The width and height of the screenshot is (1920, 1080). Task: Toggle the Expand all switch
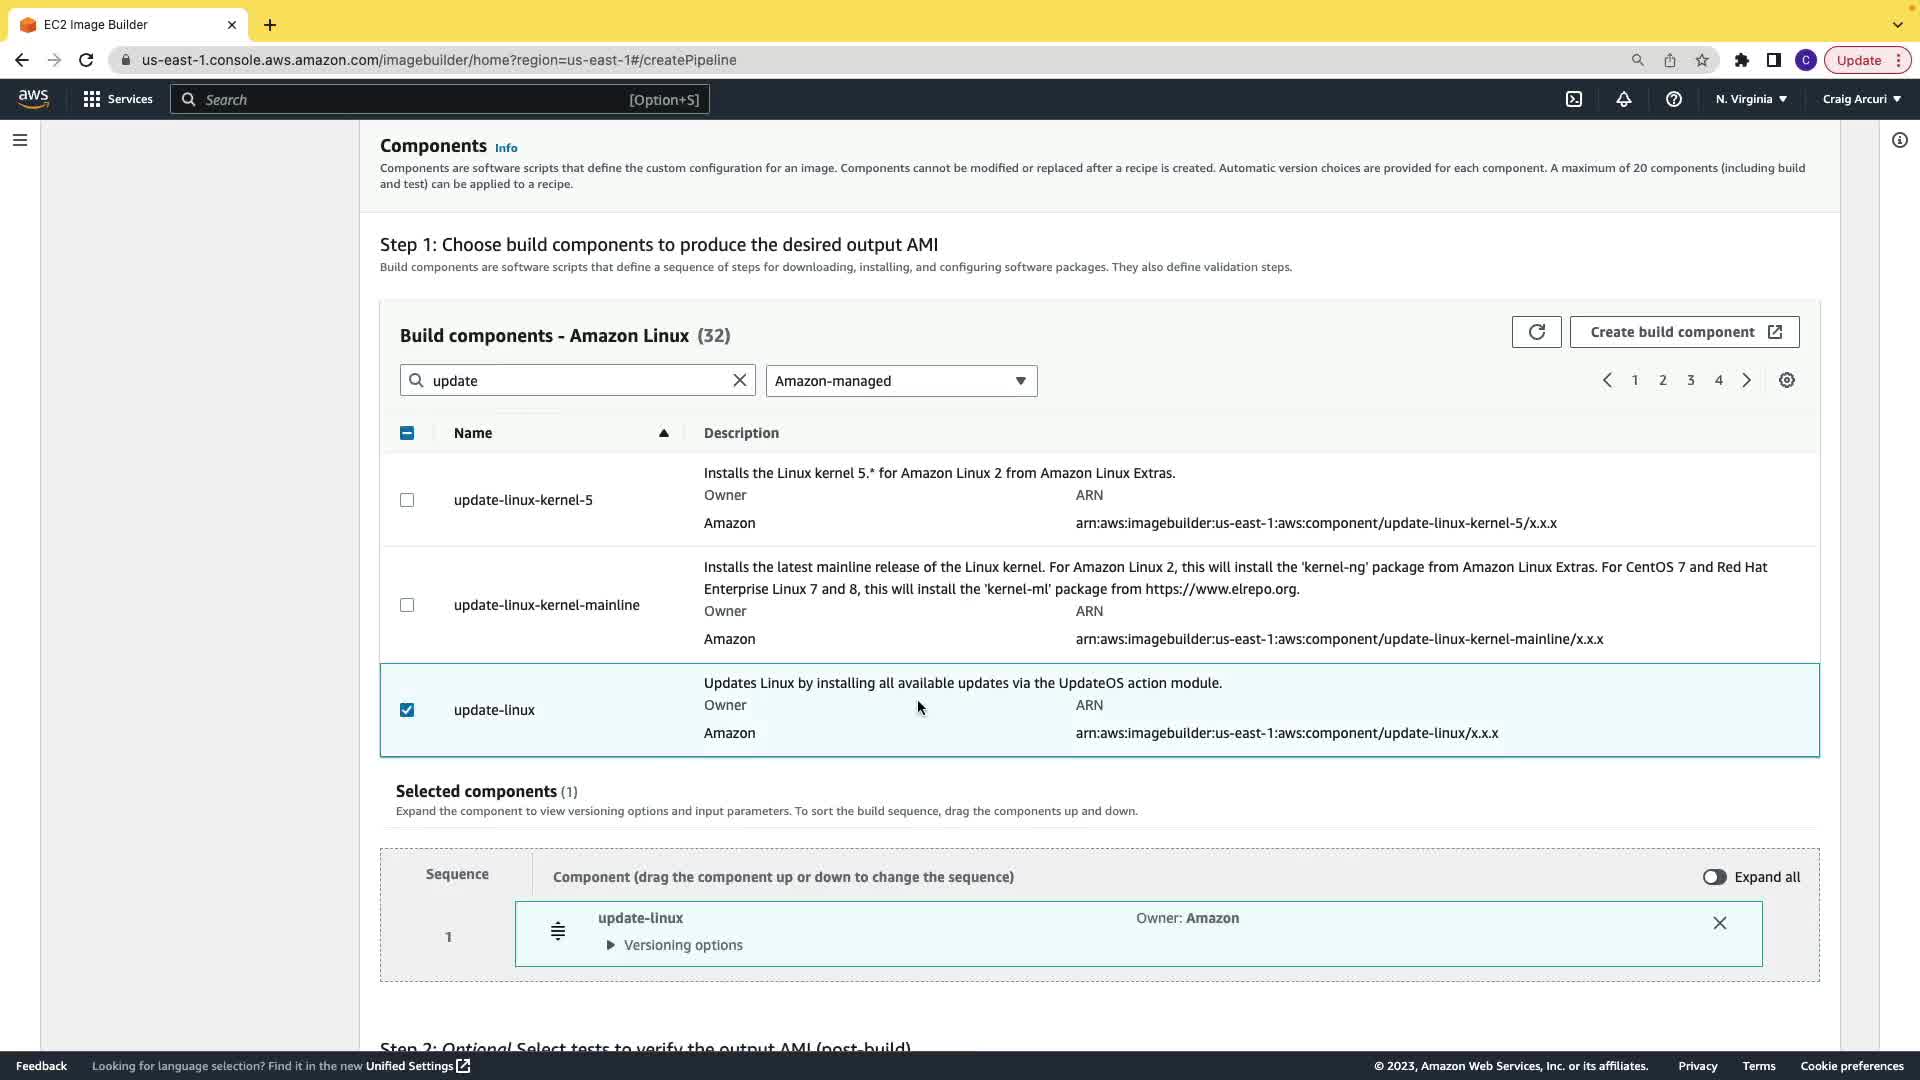coord(1714,877)
